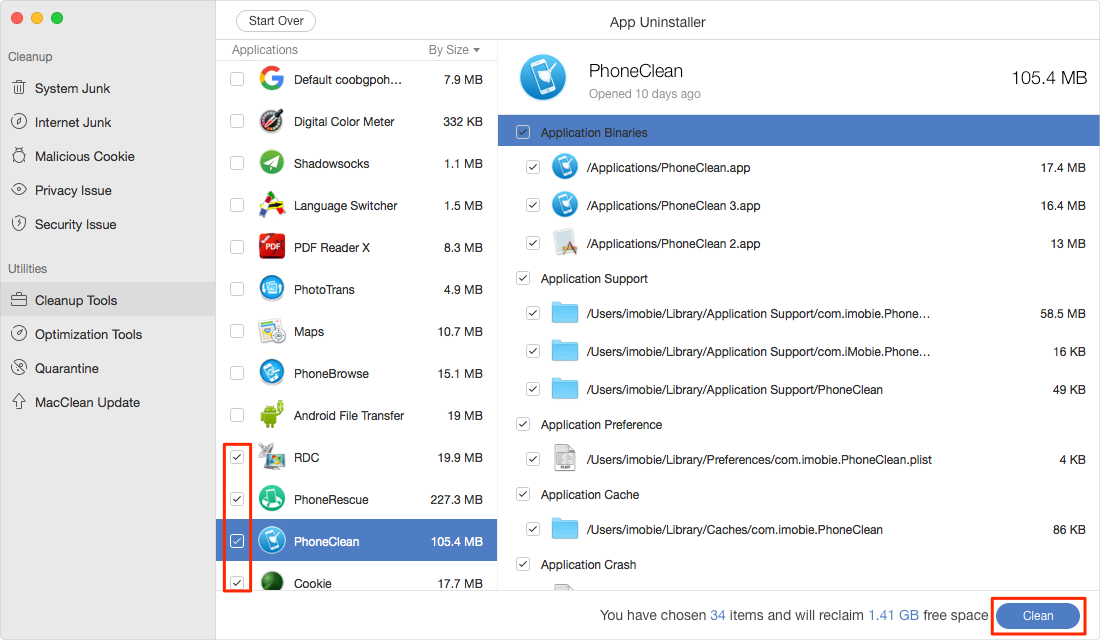This screenshot has width=1100, height=640.
Task: Click the Optimization Tools icon
Action: 19,334
